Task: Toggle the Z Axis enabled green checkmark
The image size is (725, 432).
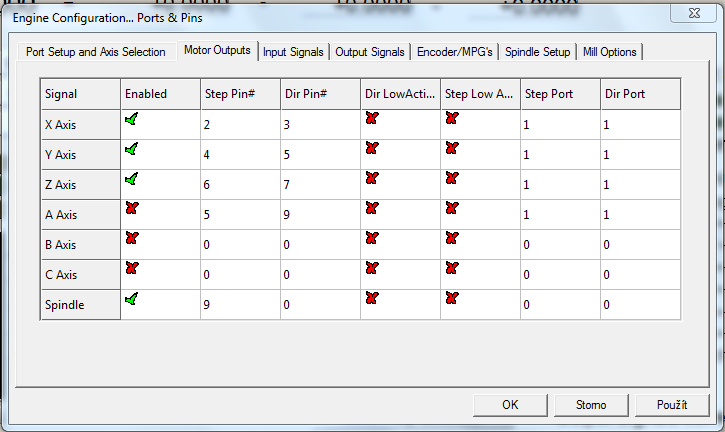Action: click(x=131, y=179)
